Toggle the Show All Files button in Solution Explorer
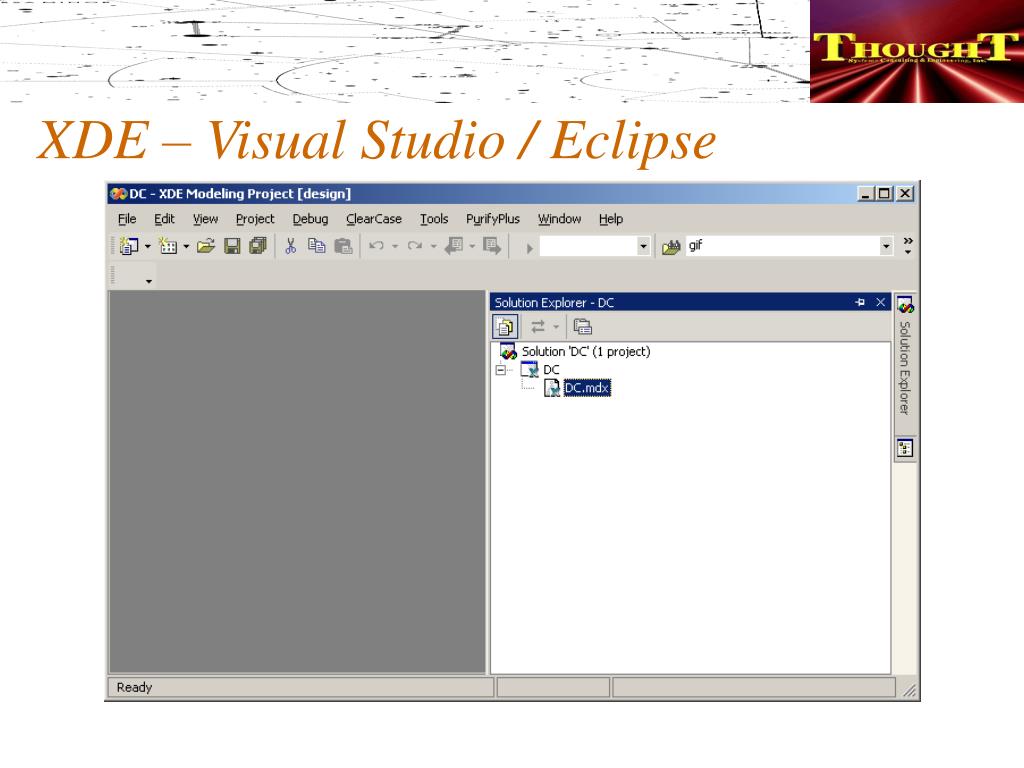 [505, 326]
